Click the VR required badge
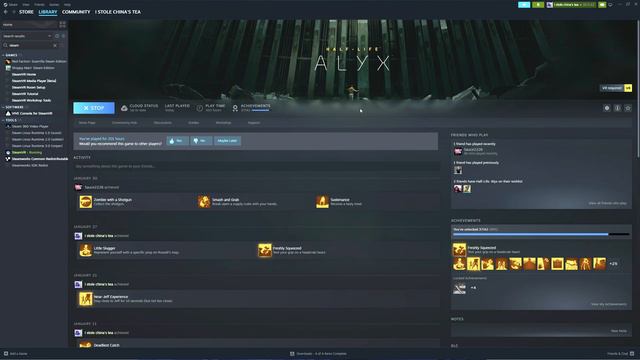Image resolution: width=640 pixels, height=360 pixels. tap(616, 88)
